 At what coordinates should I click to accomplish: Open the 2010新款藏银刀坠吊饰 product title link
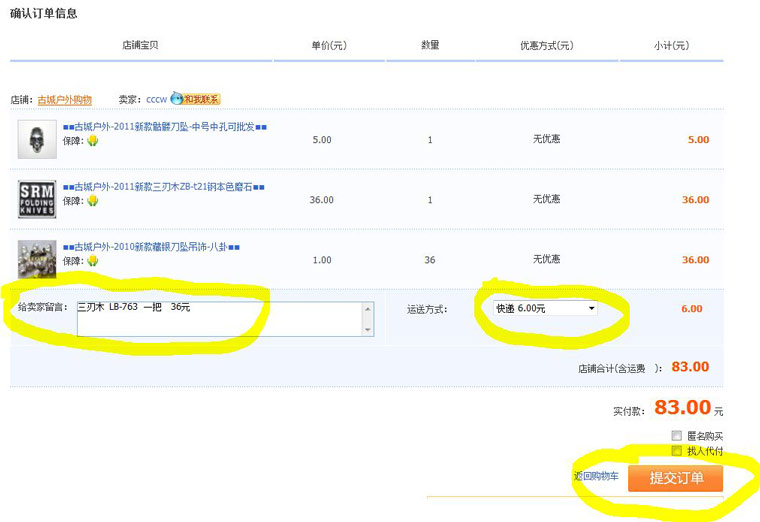(151, 247)
